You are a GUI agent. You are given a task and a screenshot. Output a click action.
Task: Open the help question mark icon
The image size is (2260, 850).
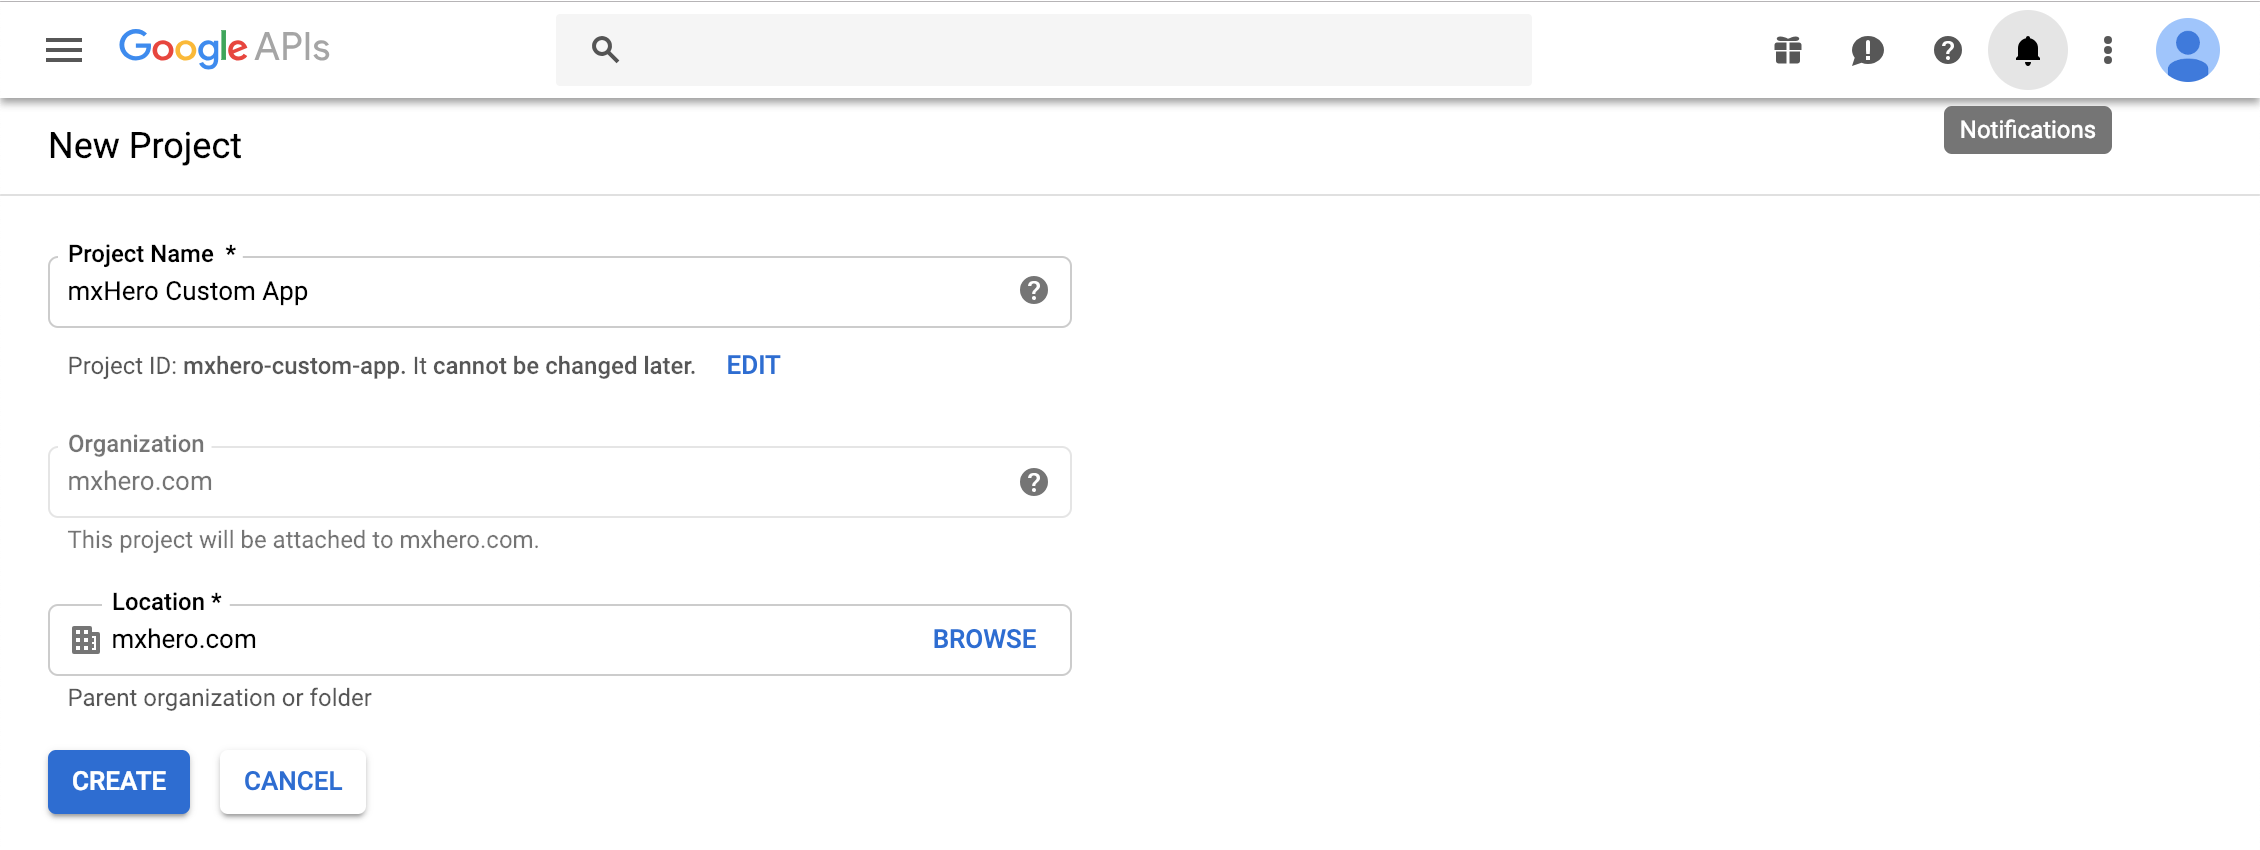[x=1948, y=50]
